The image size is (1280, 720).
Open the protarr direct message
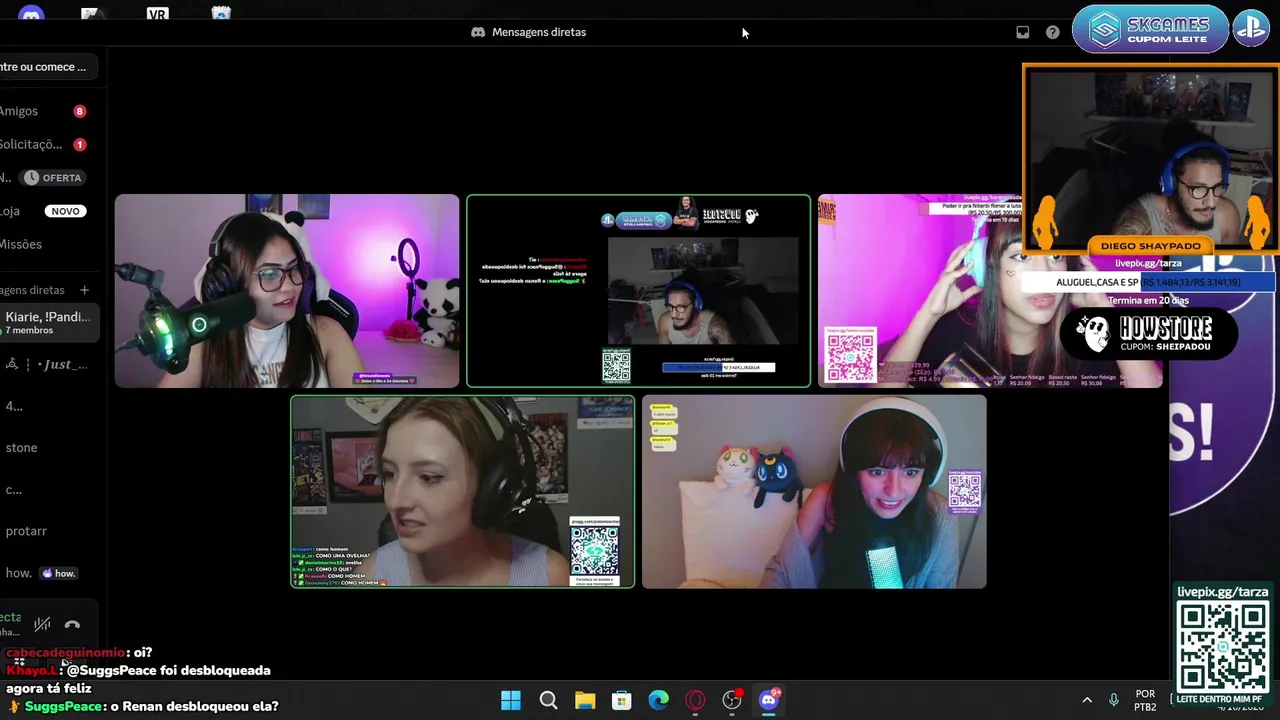(48, 531)
